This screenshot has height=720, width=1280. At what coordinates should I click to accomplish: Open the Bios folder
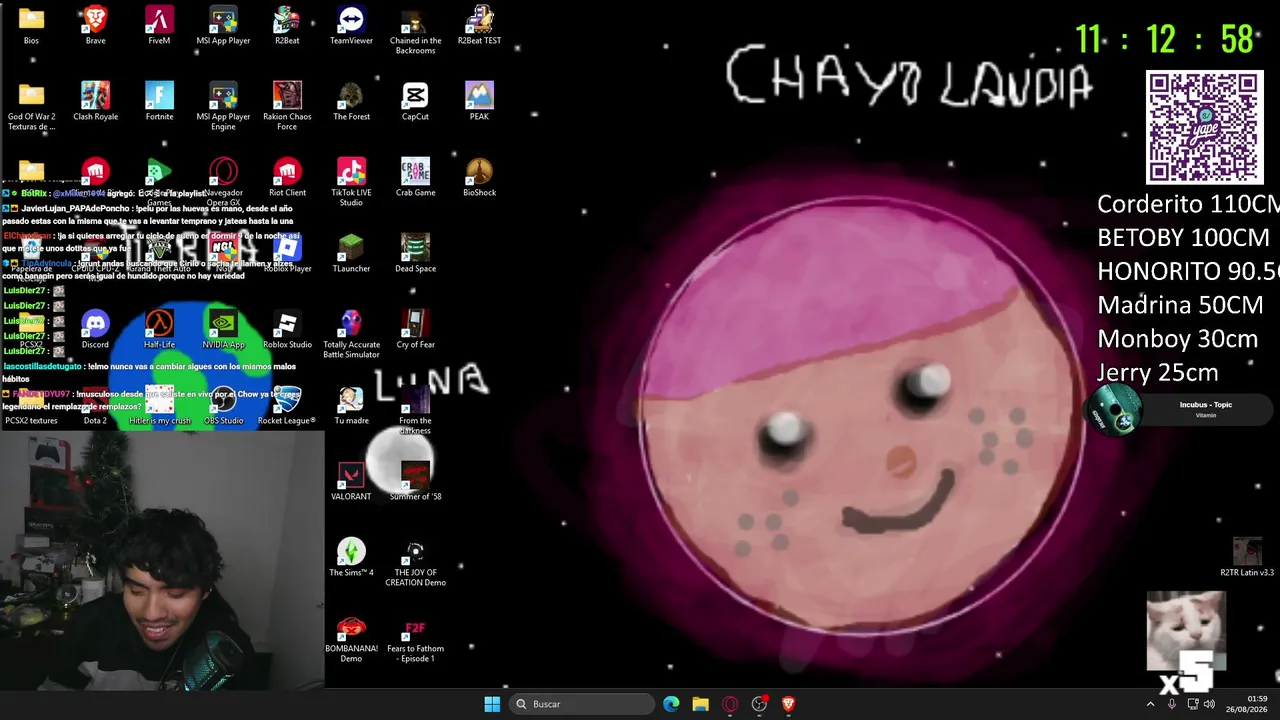[31, 25]
